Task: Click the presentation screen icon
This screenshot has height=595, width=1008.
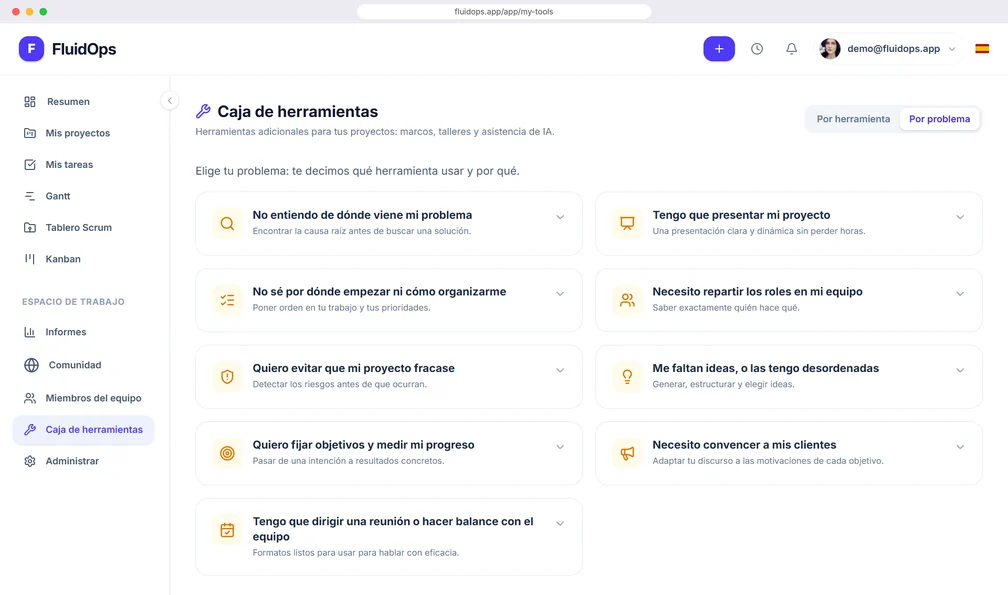Action: pyautogui.click(x=627, y=223)
